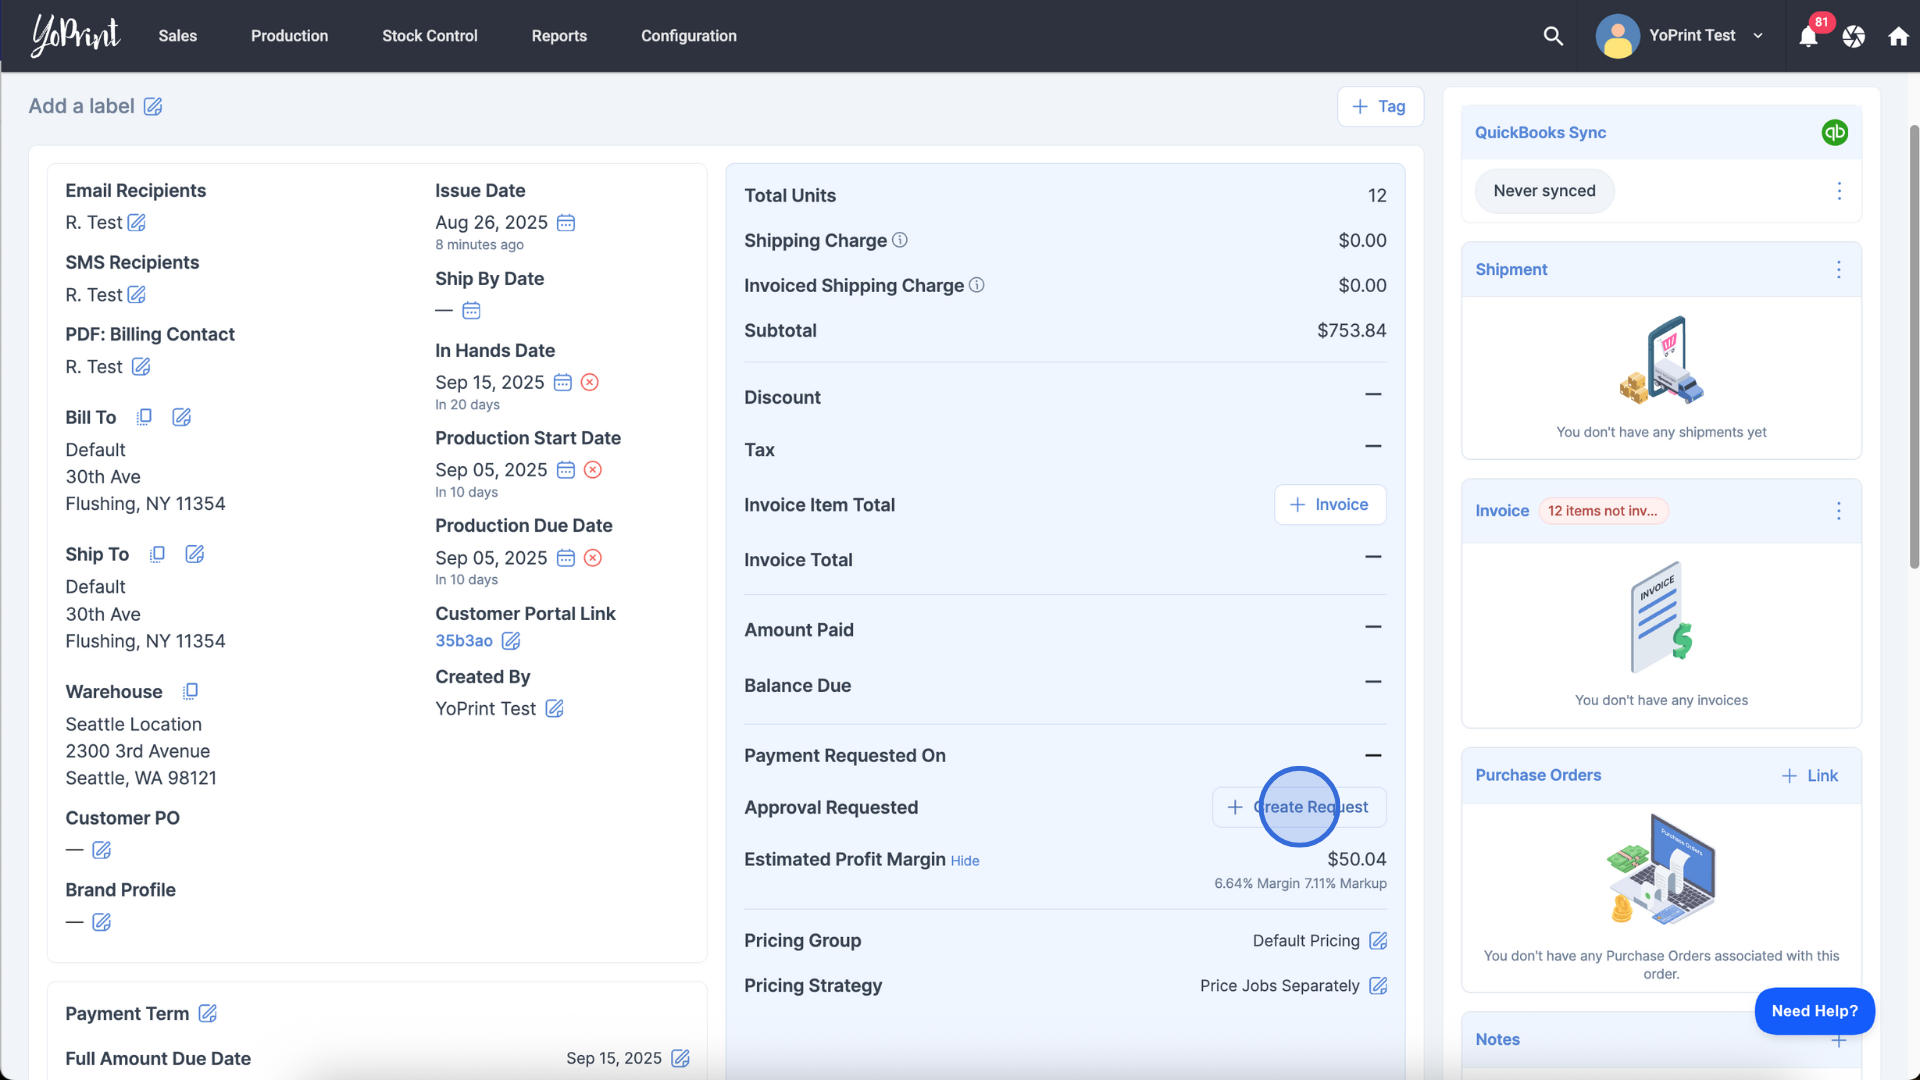Open the Production menu
The height and width of the screenshot is (1080, 1920).
[x=289, y=36]
